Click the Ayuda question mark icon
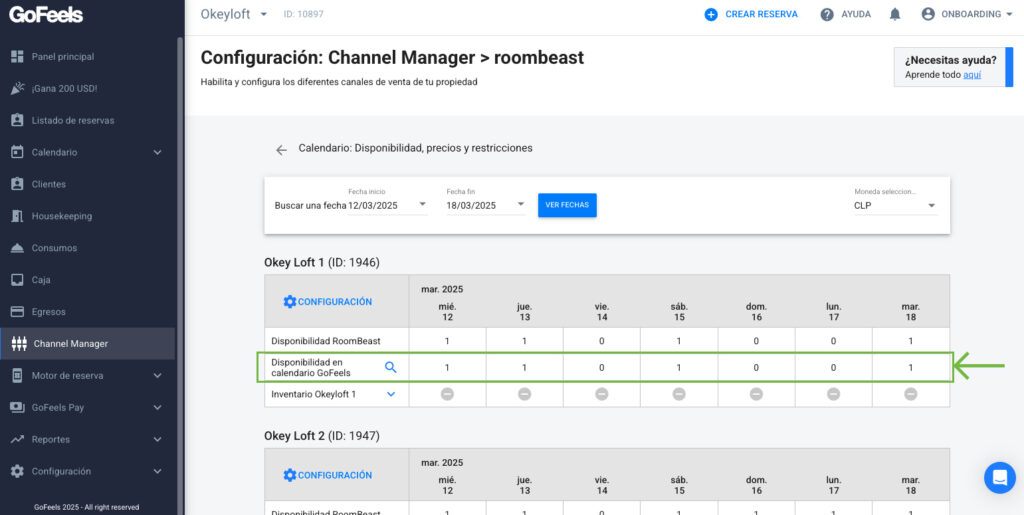This screenshot has height=515, width=1024. (x=827, y=14)
